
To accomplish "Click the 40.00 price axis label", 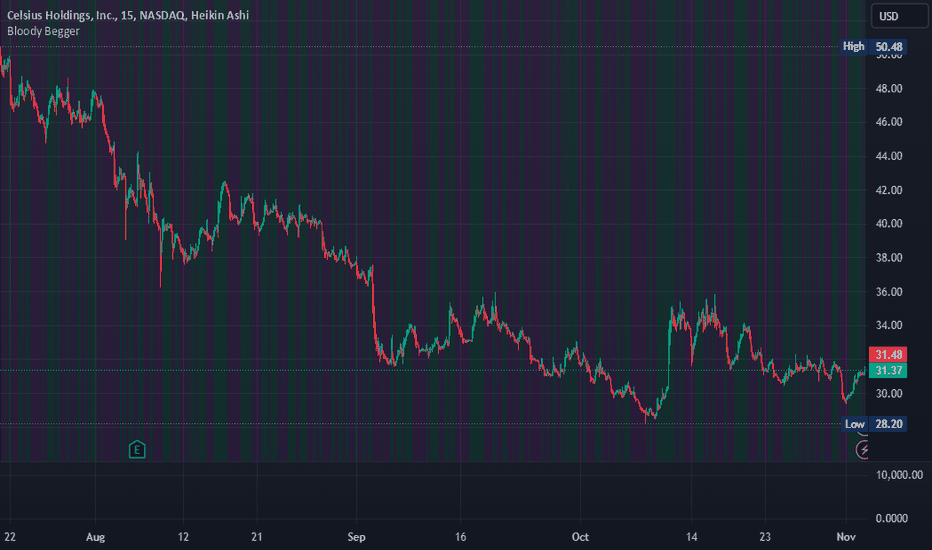I will coord(889,224).
